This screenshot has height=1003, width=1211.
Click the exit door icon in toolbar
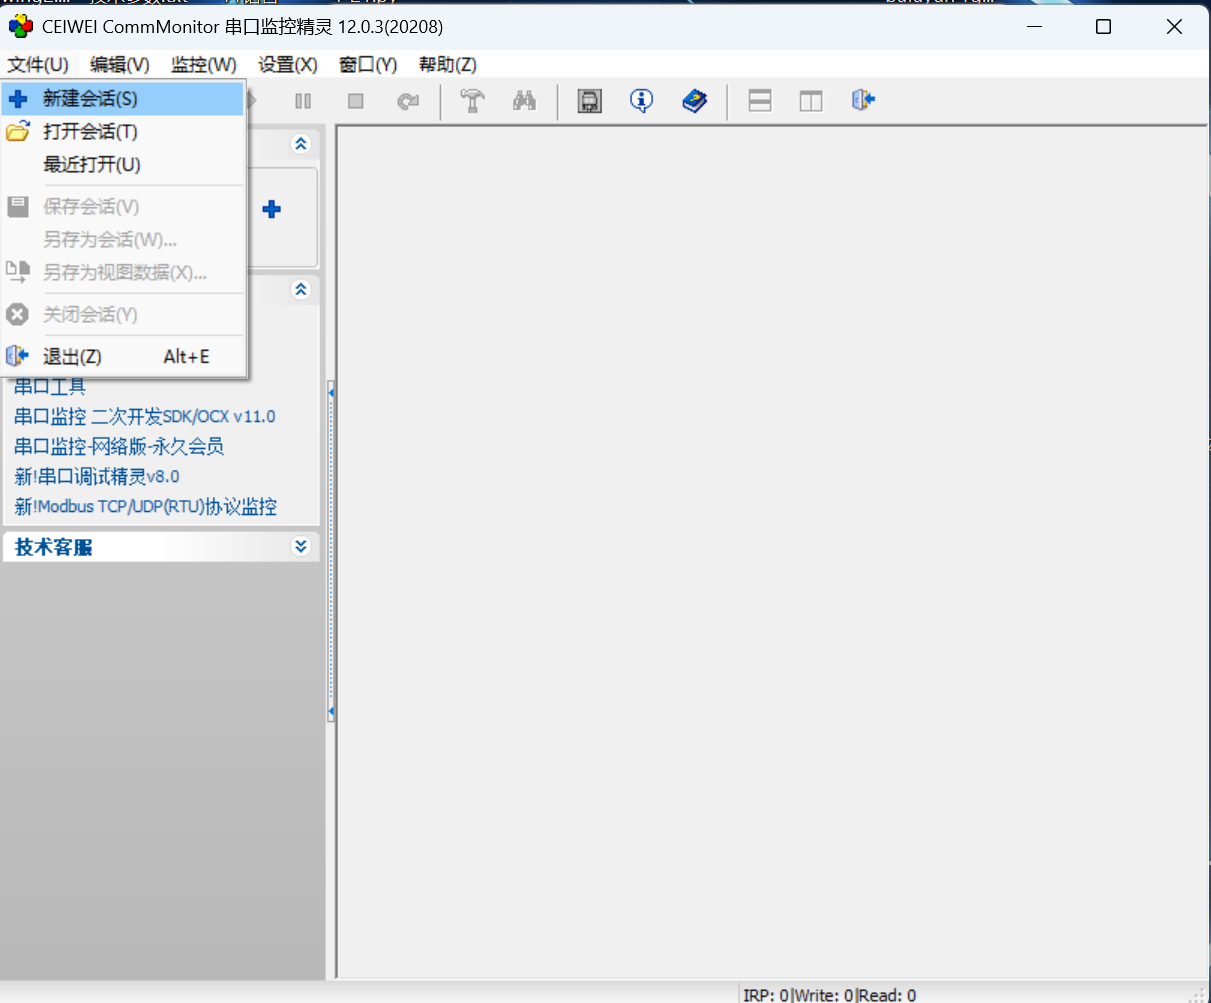(863, 101)
